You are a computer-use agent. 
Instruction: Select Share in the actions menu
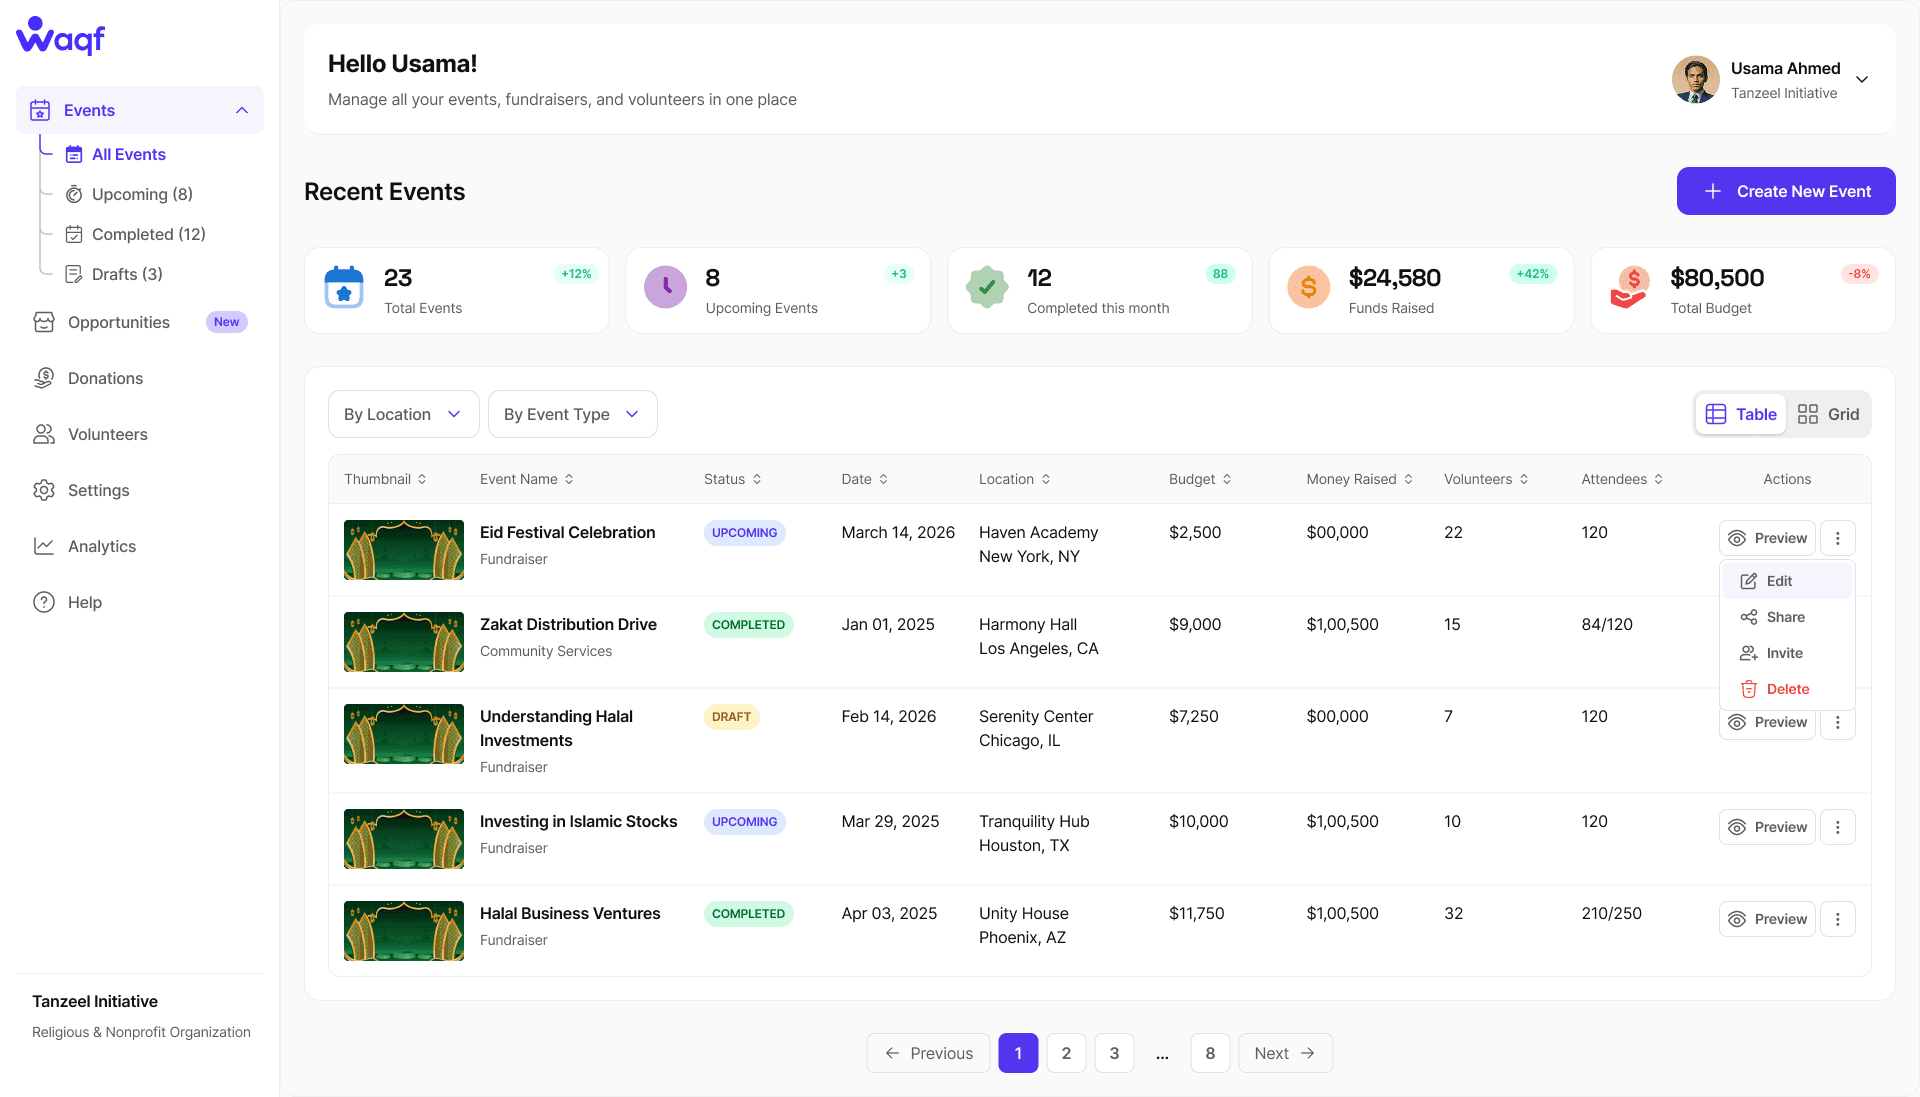[x=1785, y=617]
